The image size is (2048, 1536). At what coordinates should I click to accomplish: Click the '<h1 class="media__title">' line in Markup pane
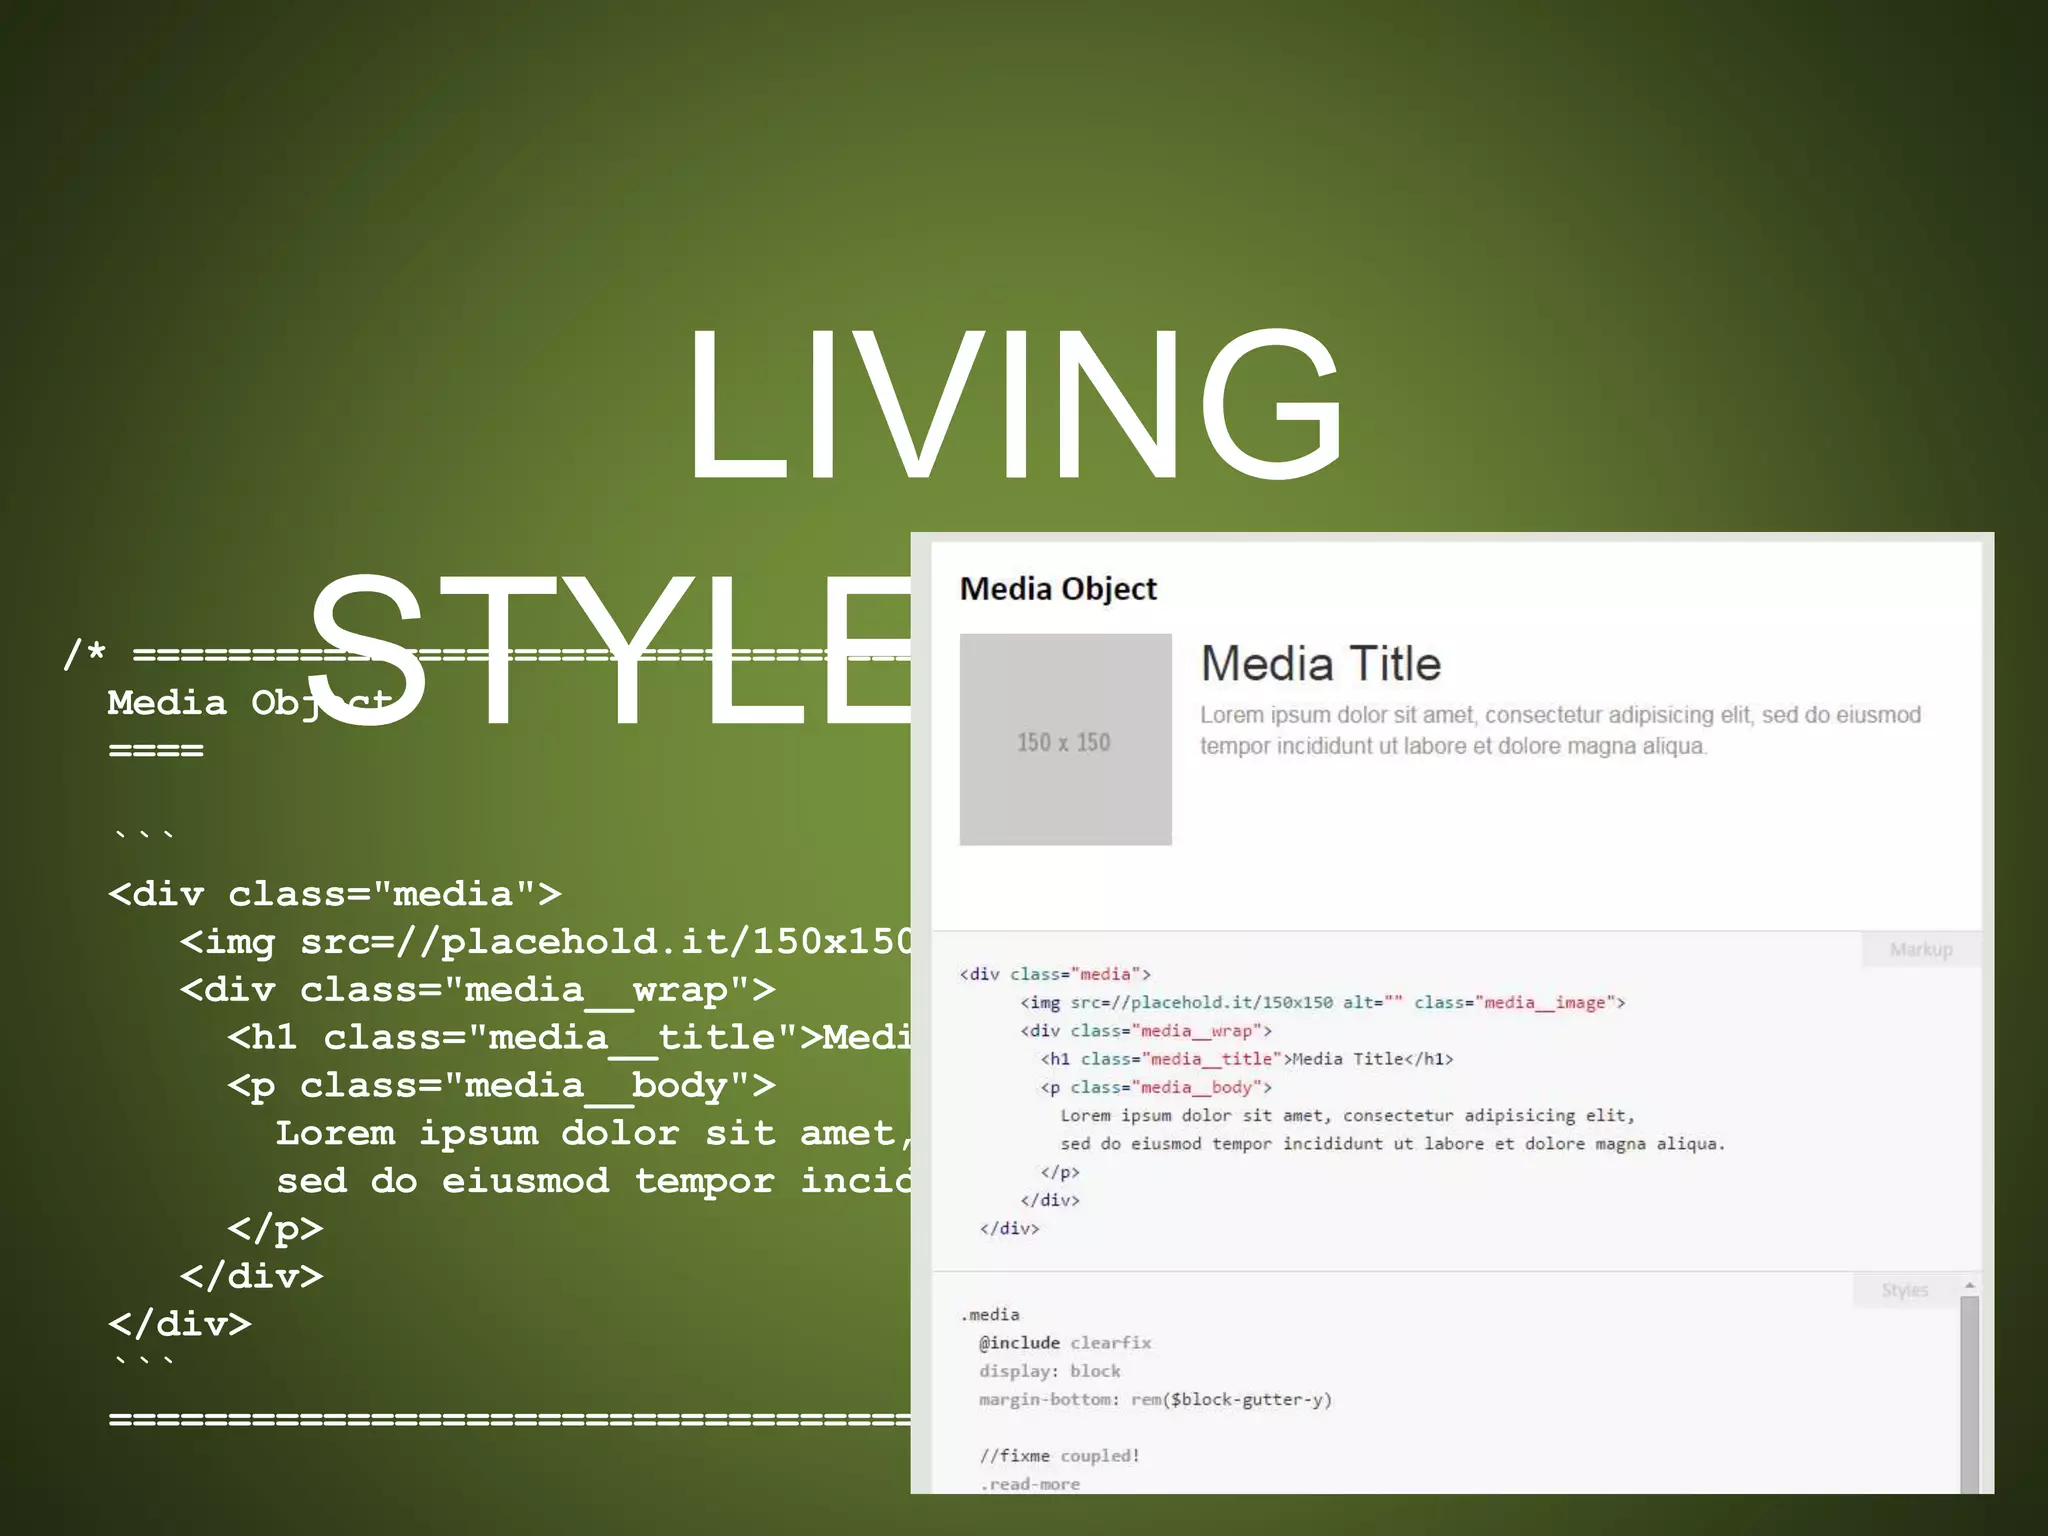click(1246, 1059)
